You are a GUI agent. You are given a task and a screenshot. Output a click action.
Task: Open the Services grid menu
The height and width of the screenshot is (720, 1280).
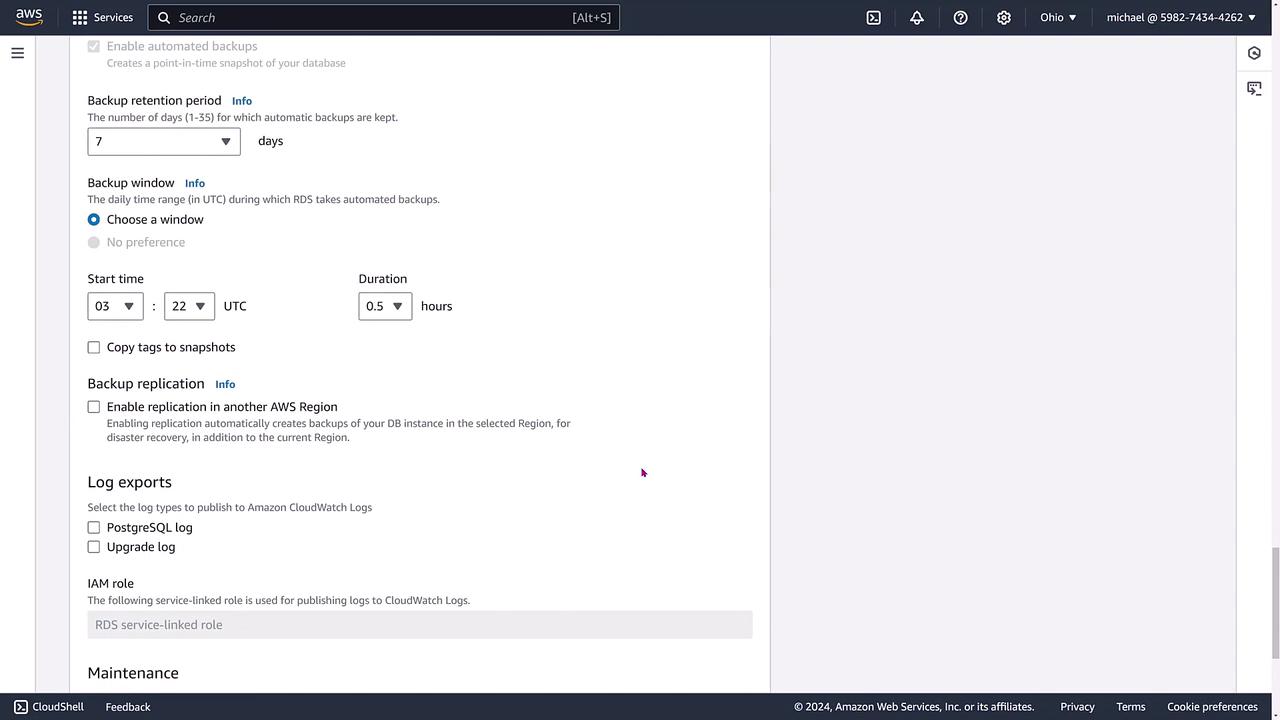pos(102,17)
